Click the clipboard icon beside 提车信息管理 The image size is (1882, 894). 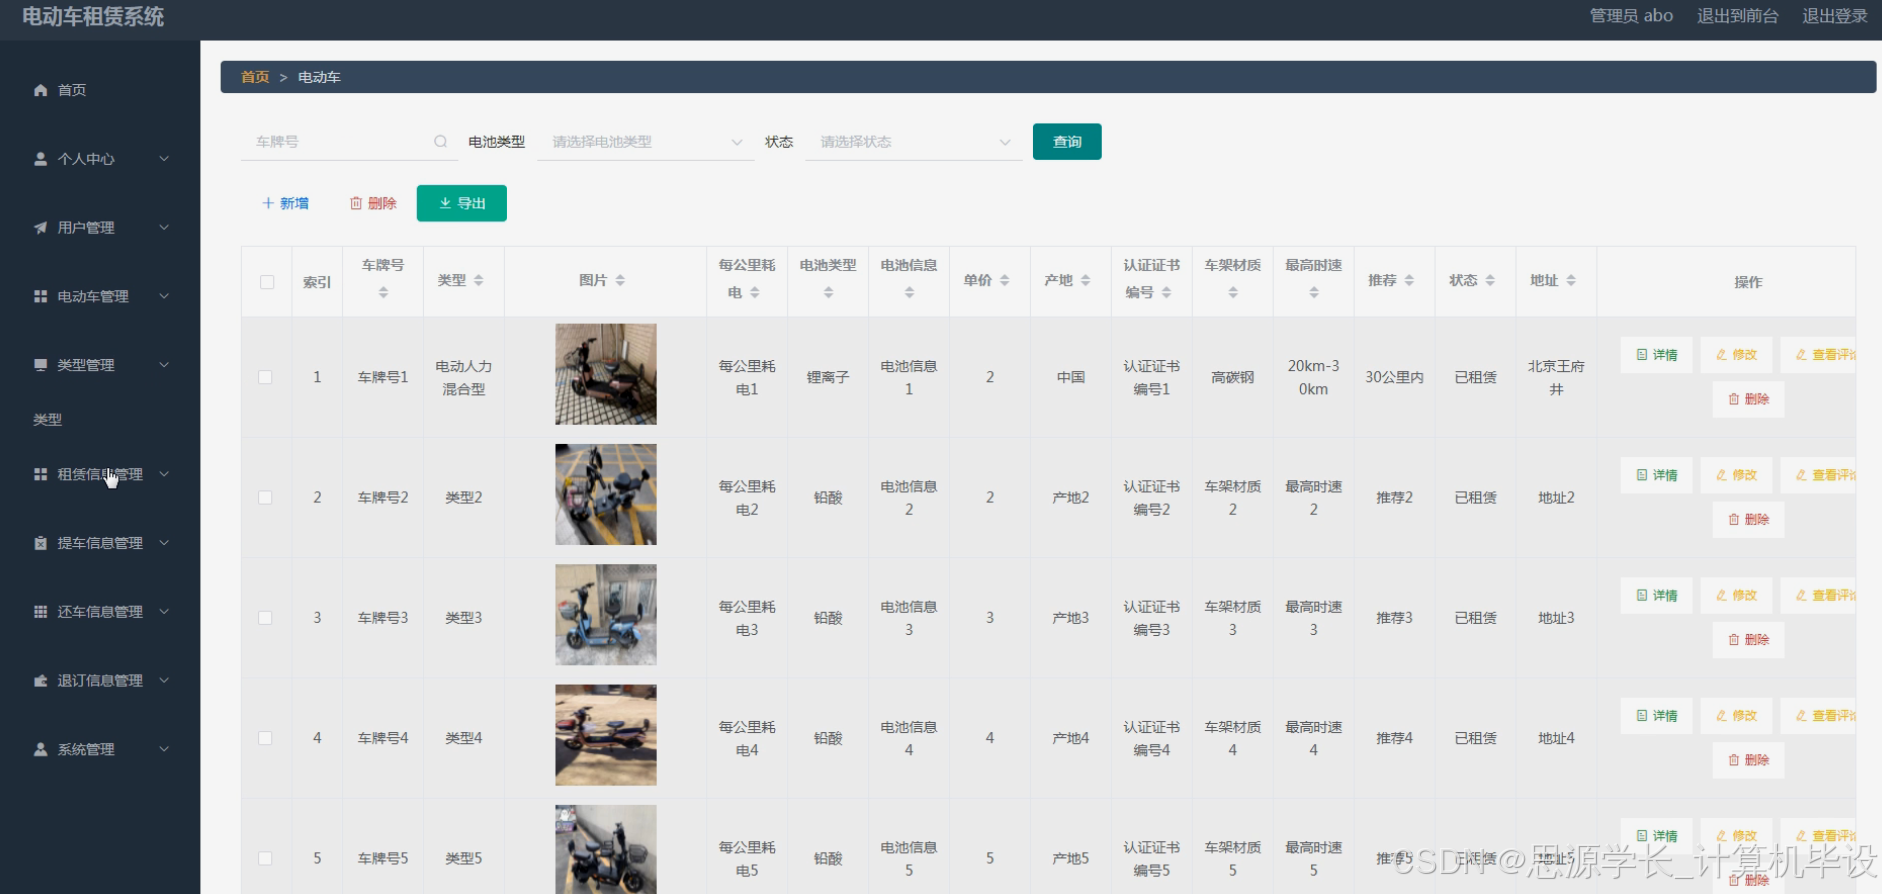40,543
